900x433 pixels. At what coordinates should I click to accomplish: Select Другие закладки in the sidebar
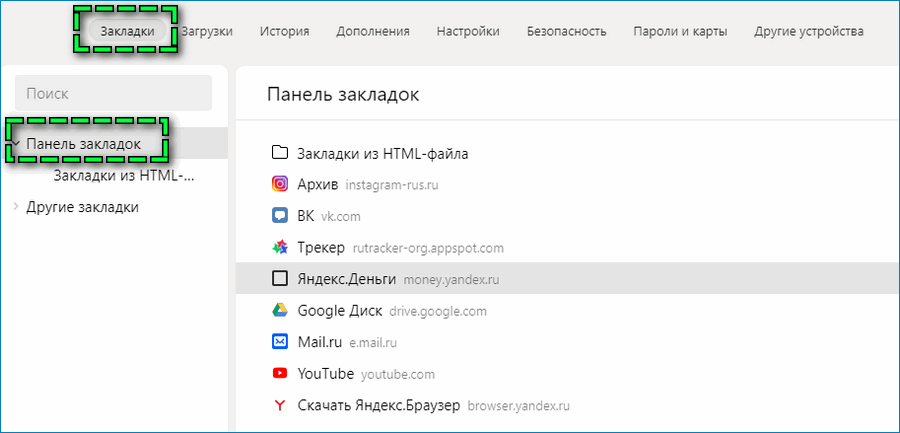(83, 207)
